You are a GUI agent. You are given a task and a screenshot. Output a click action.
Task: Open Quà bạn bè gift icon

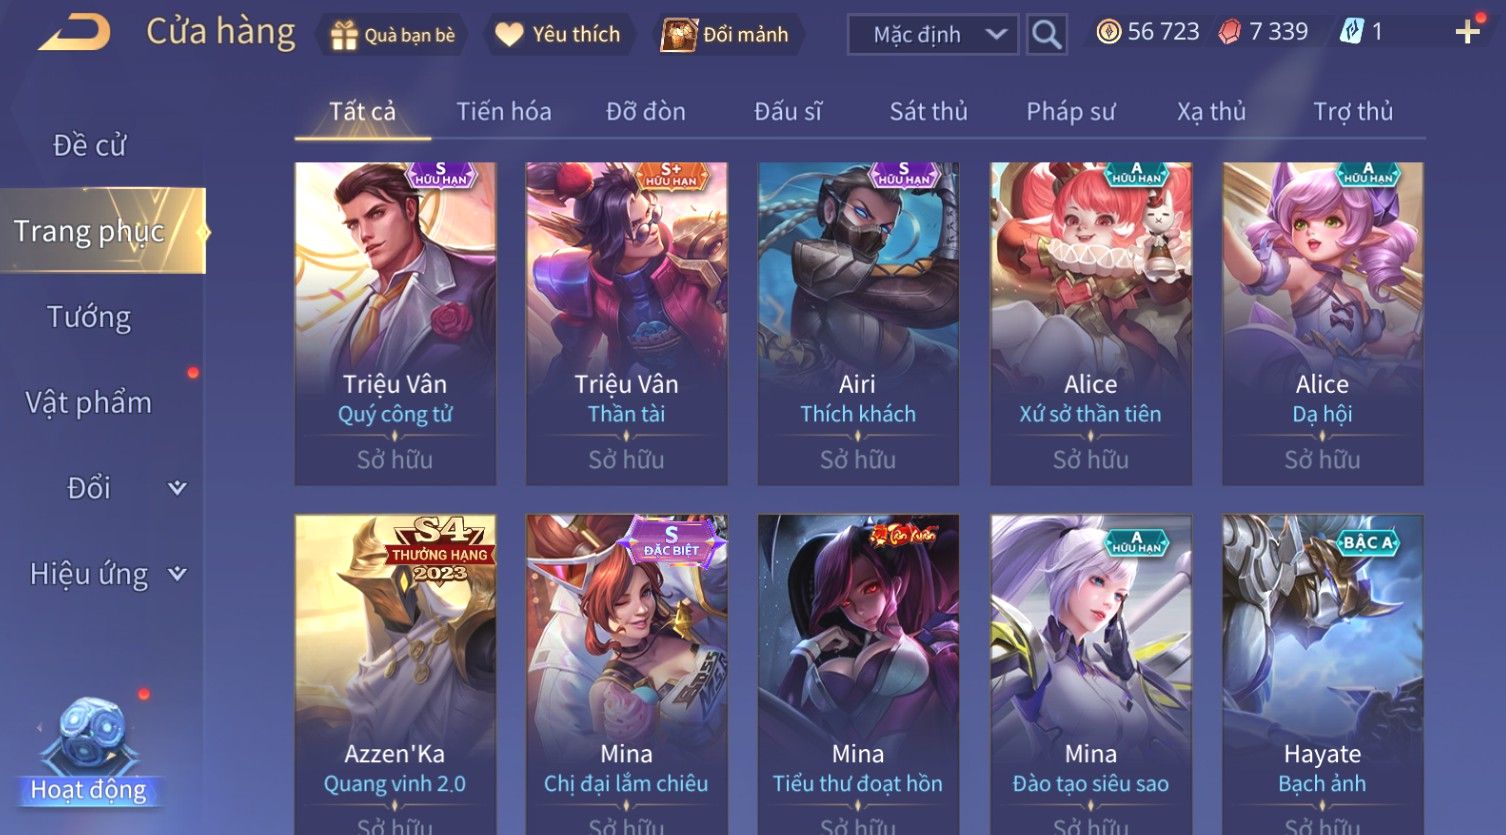(x=344, y=35)
